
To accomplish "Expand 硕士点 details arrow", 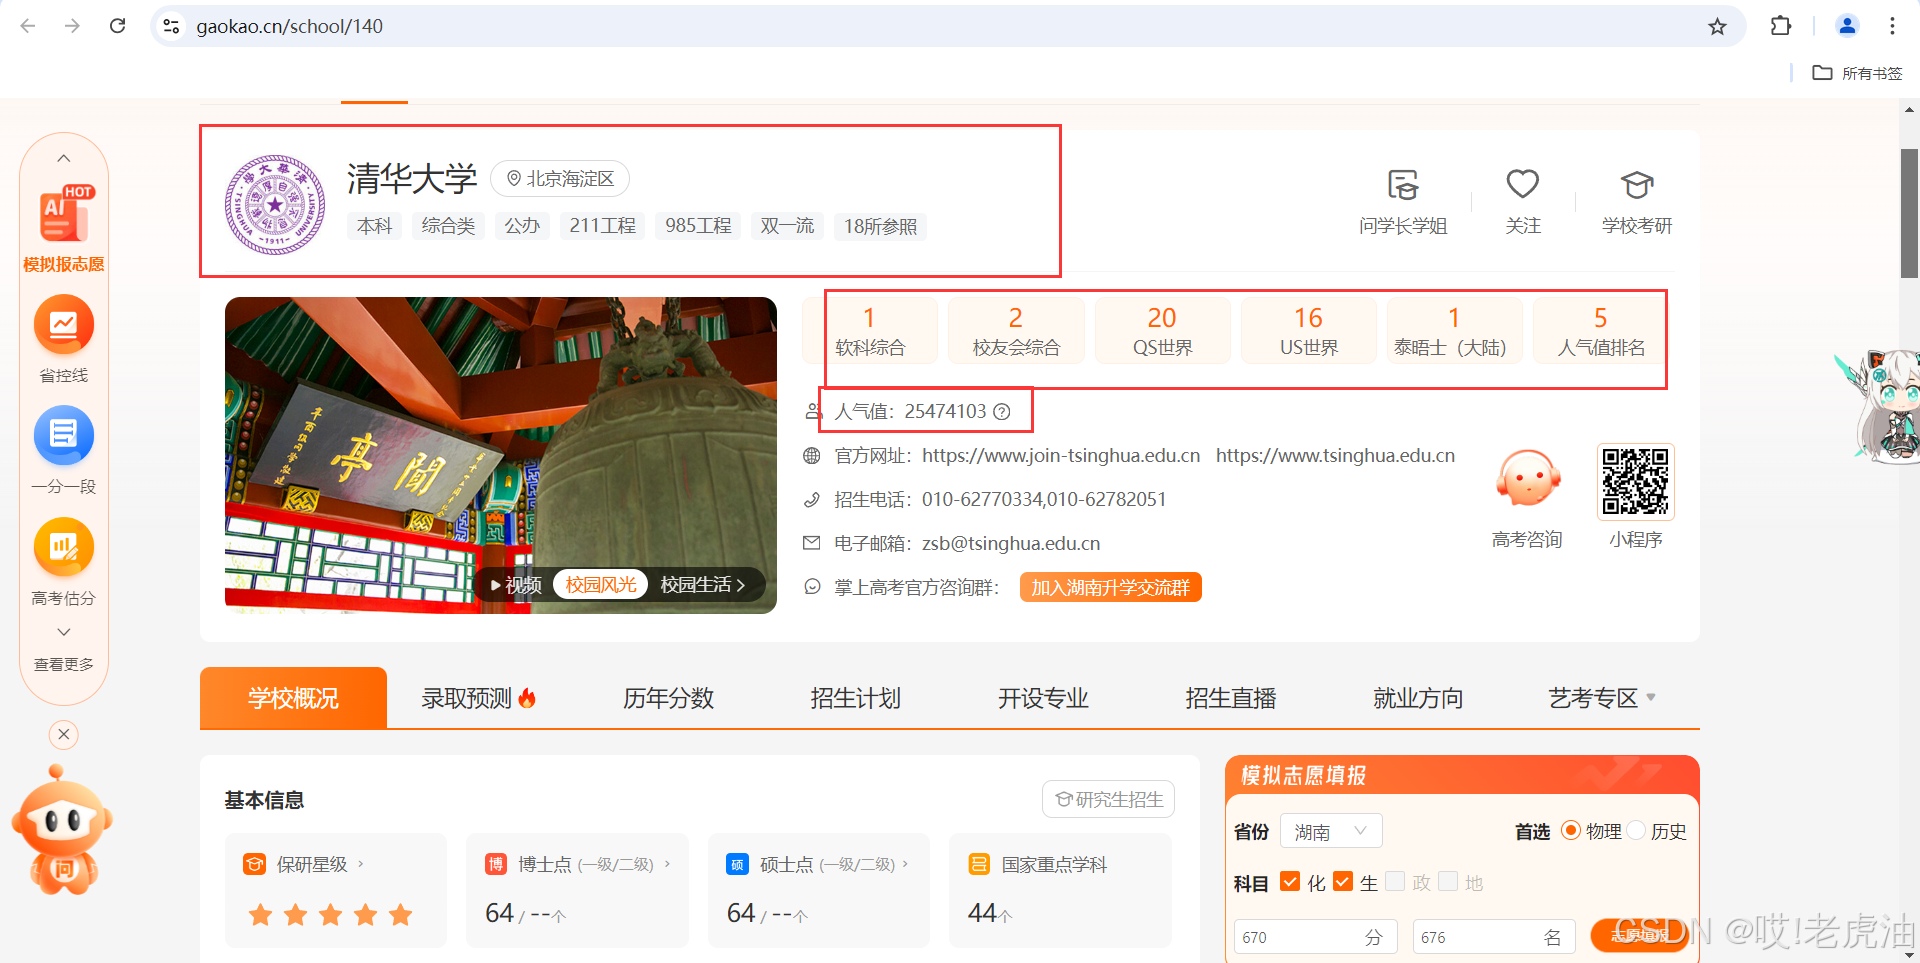I will (x=905, y=864).
